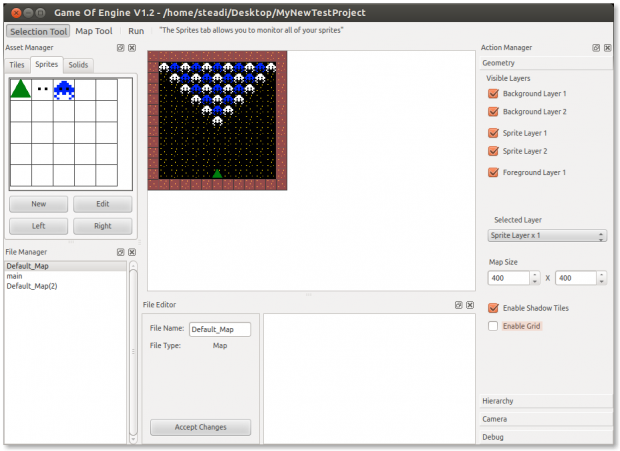Close the Asset Manager panel
620x451 pixels.
tap(132, 48)
